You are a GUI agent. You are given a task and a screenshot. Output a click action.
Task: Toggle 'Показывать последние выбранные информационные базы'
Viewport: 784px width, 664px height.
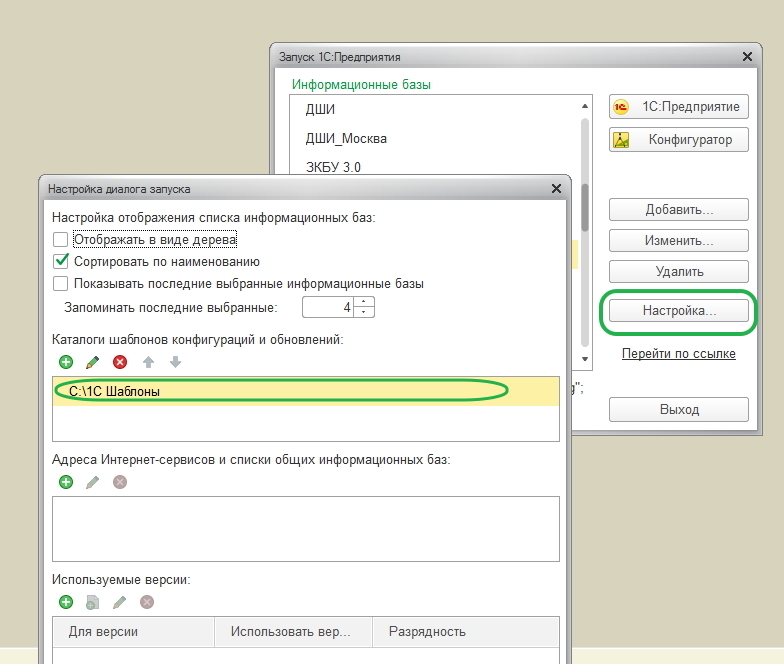60,284
